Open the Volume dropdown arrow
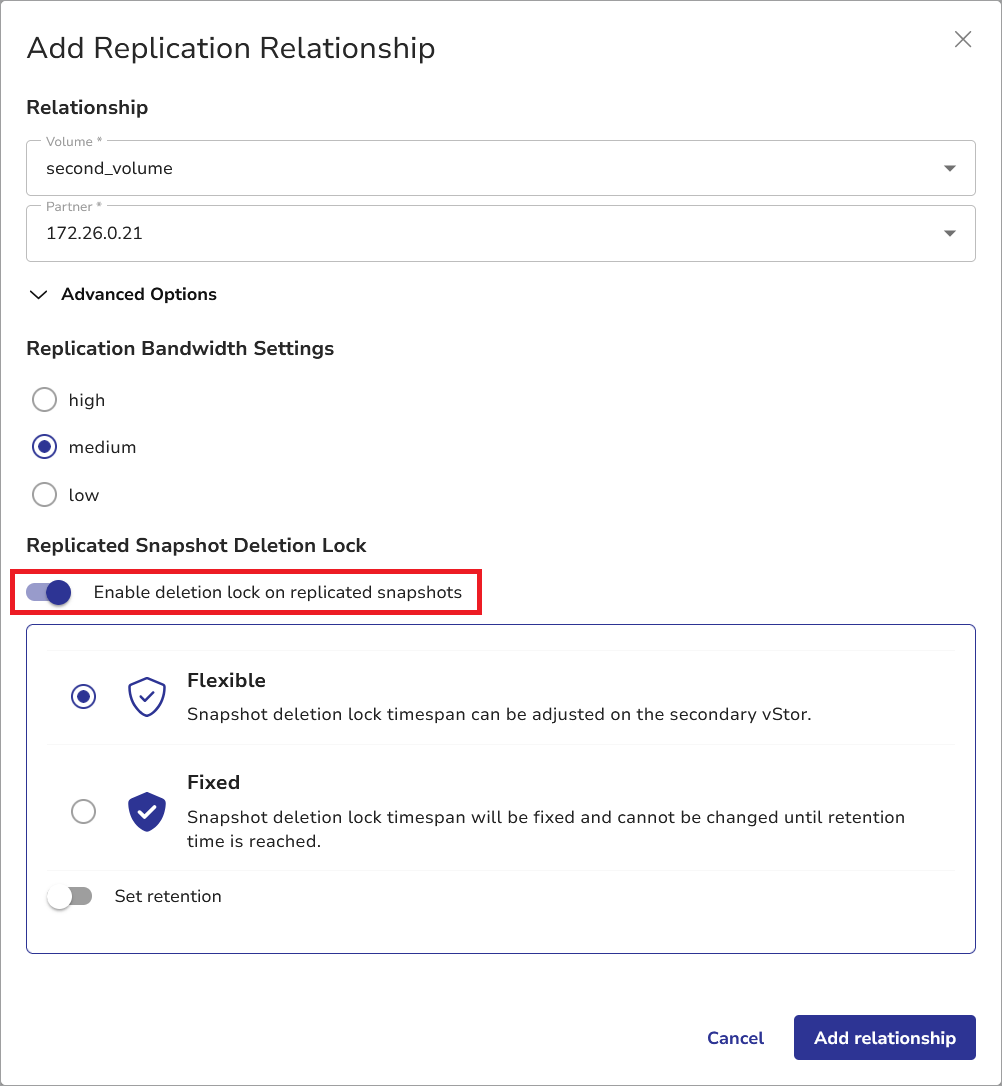The height and width of the screenshot is (1086, 1002). (950, 169)
